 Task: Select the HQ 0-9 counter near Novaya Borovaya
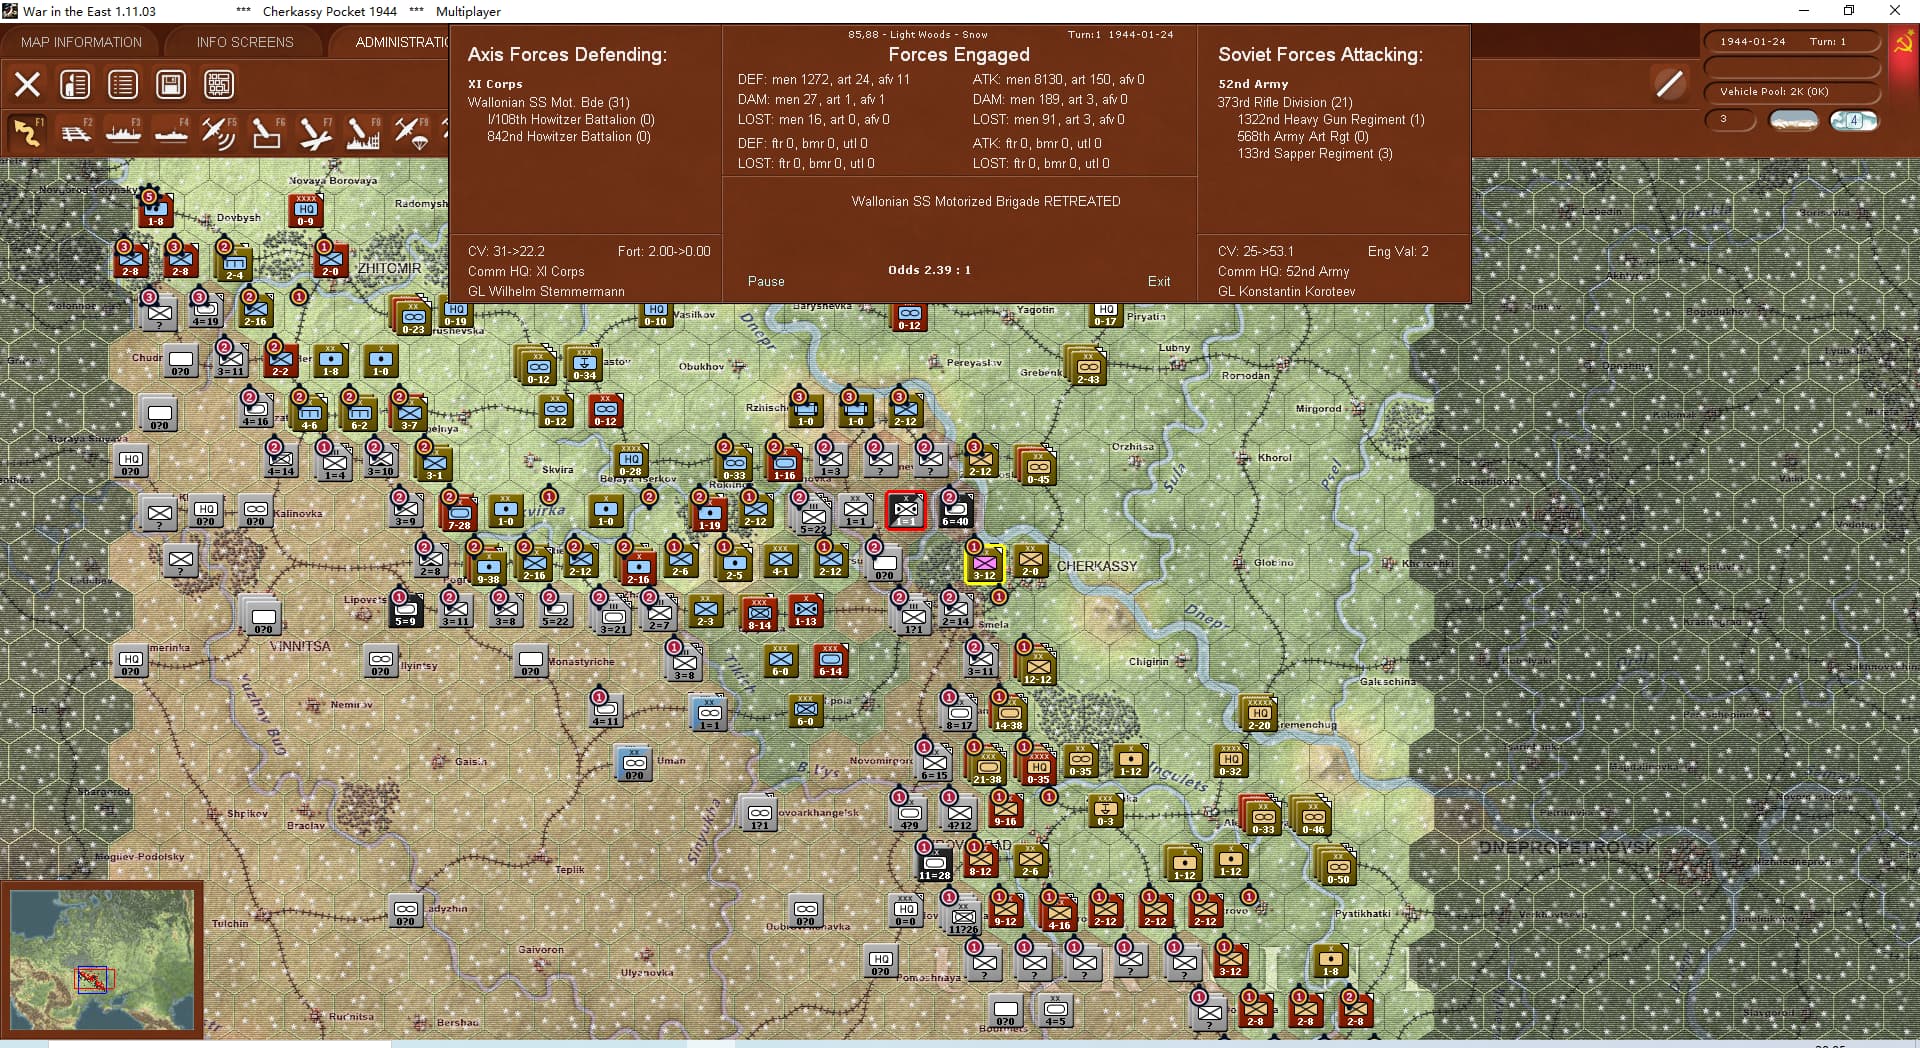(306, 210)
